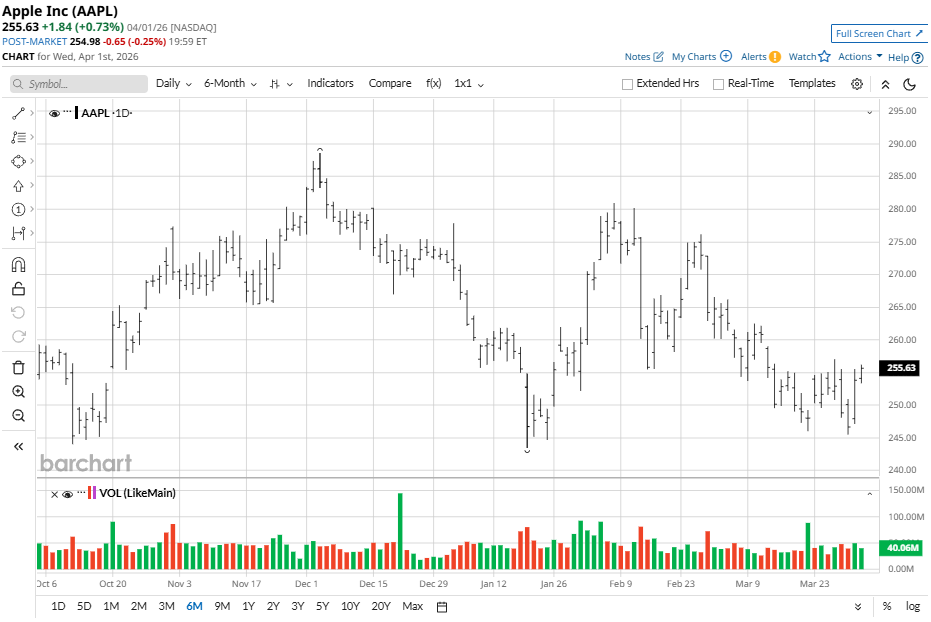This screenshot has width=931, height=622.
Task: Switch to dark mode moon icon
Action: pos(909,84)
